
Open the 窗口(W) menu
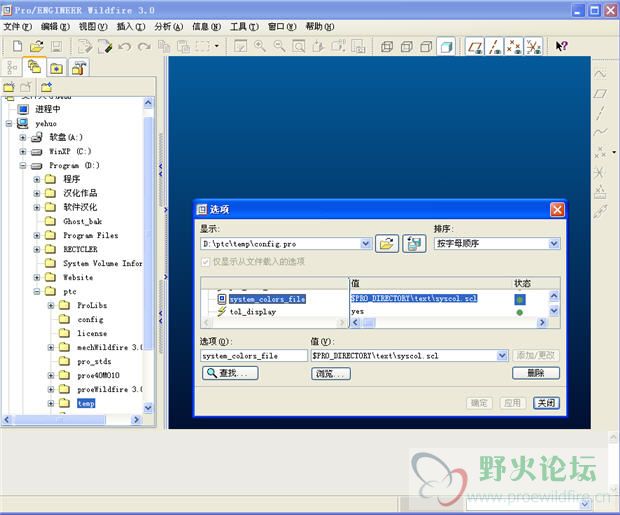pyautogui.click(x=282, y=27)
